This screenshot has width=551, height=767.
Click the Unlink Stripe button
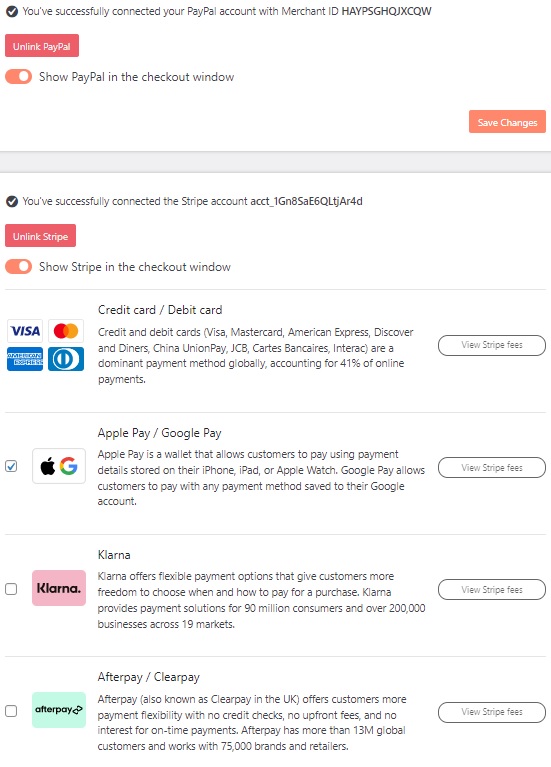[x=41, y=236]
